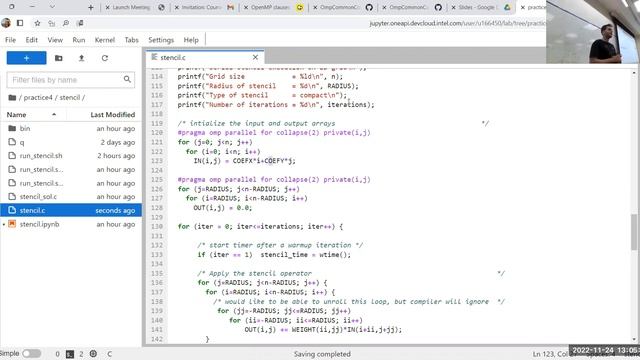Close the Launch Meeting browser tab
The image size is (640, 360).
107,7
